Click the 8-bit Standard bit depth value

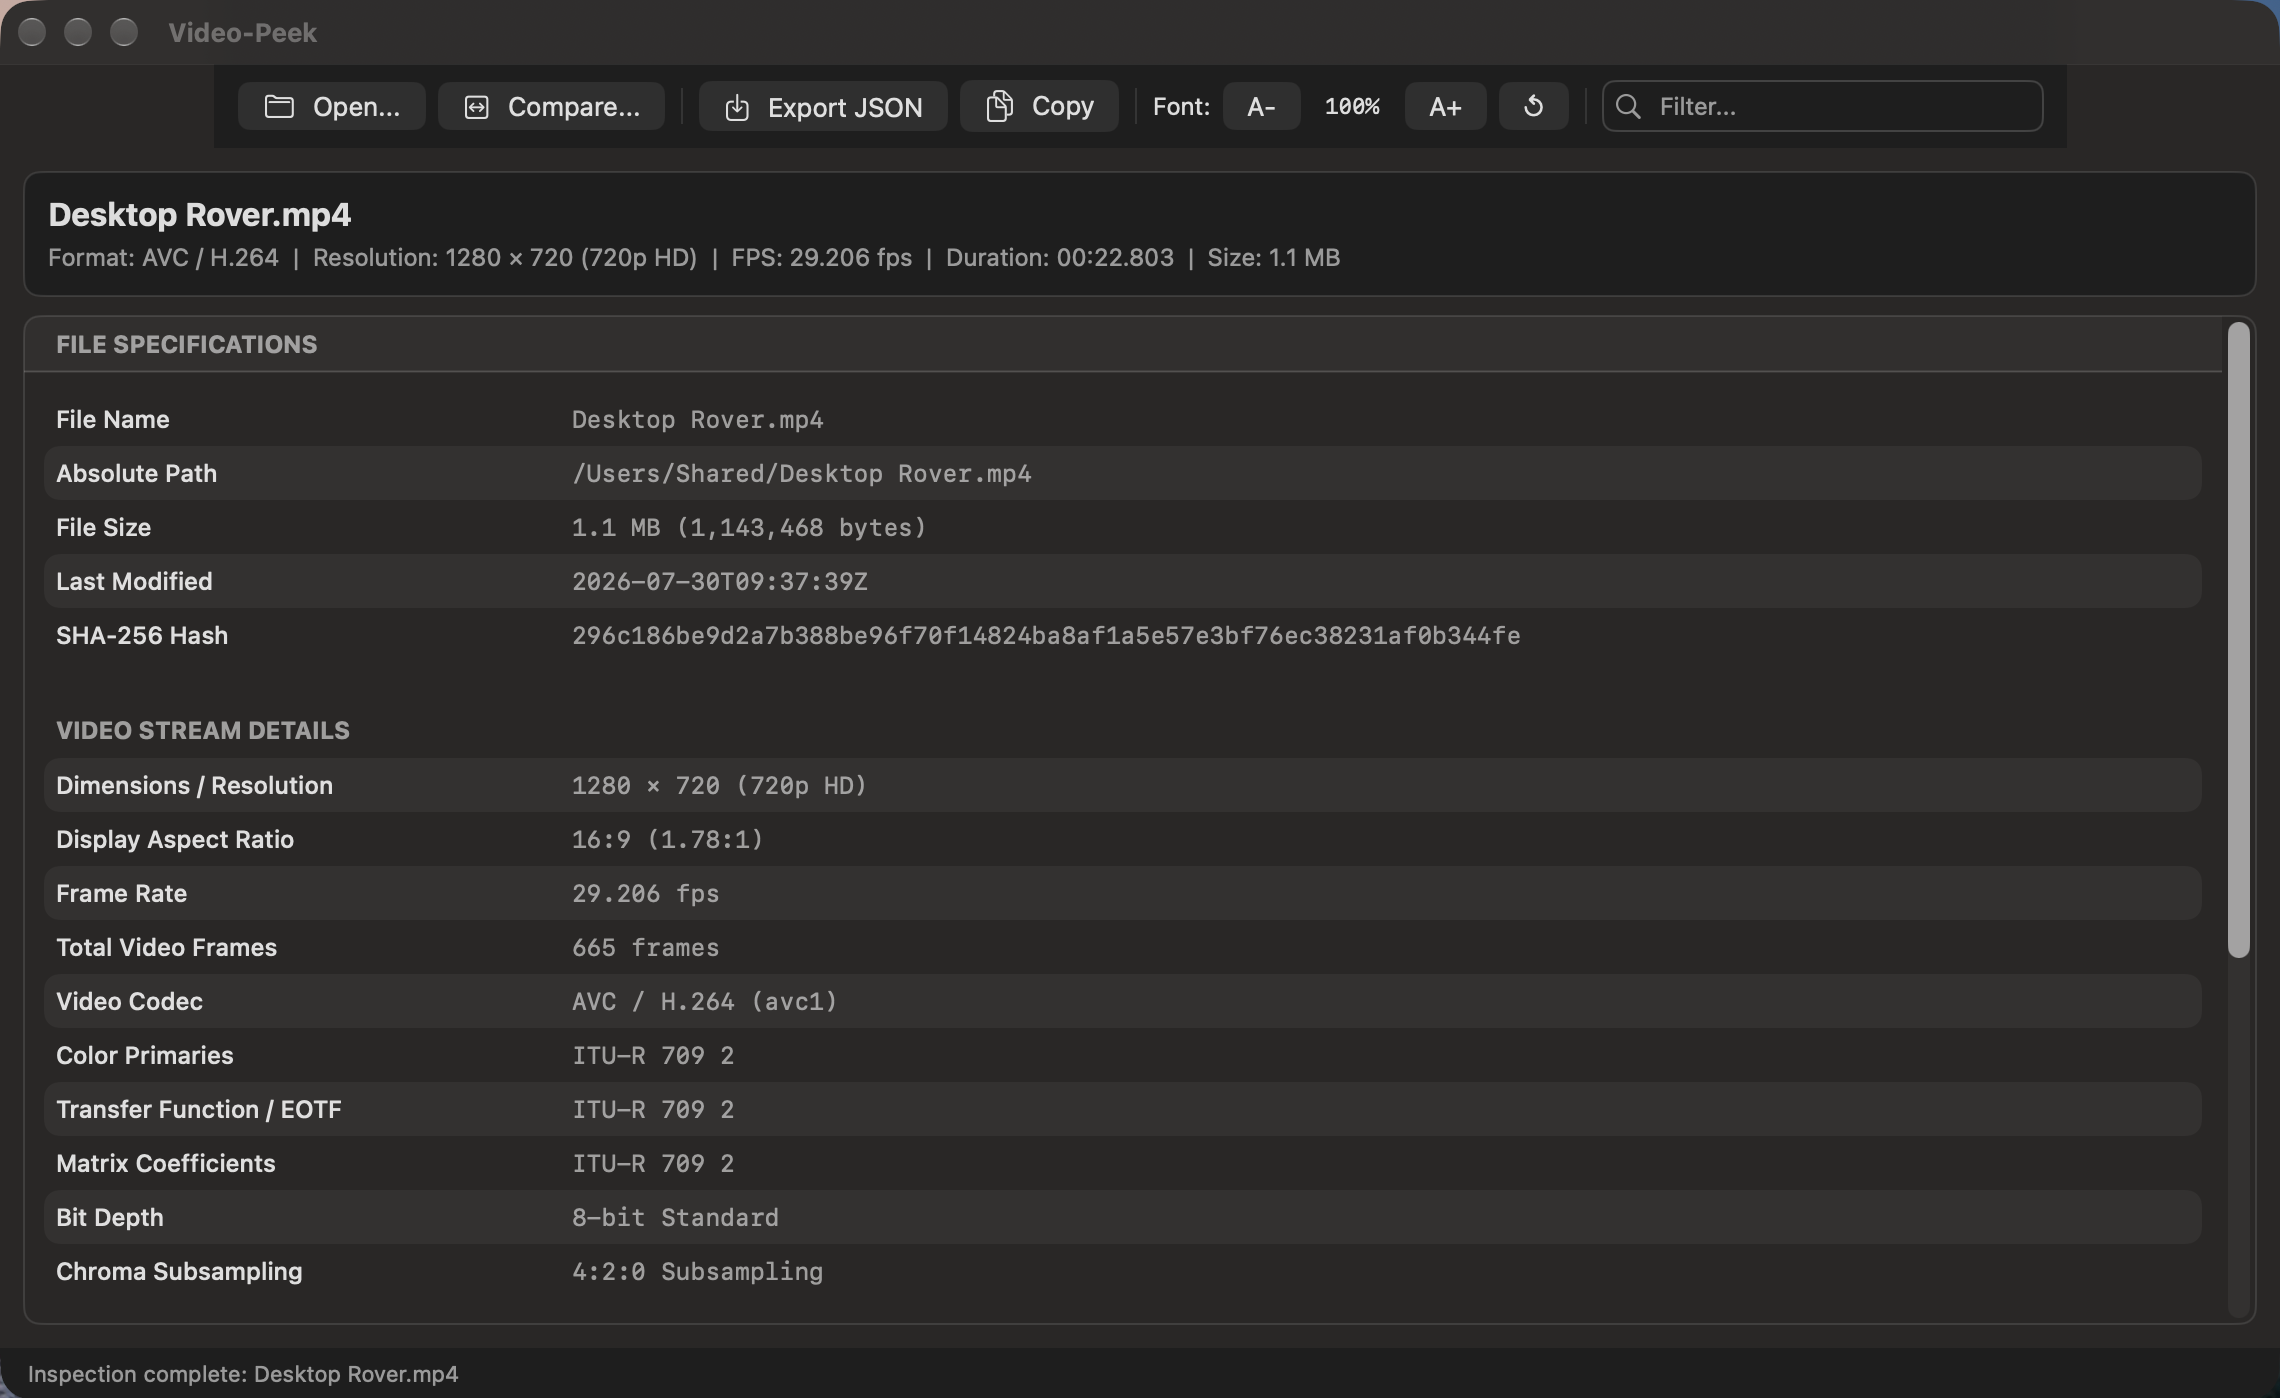[x=675, y=1218]
